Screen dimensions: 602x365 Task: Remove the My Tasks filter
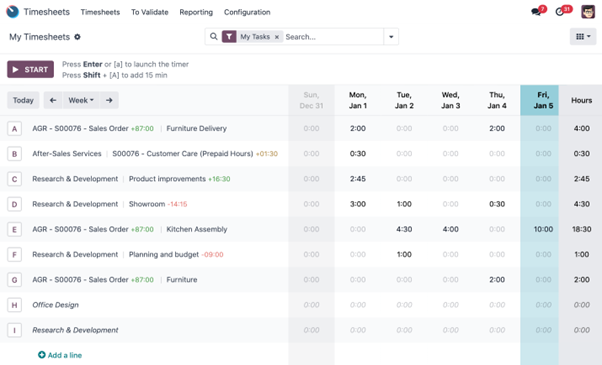pyautogui.click(x=276, y=37)
